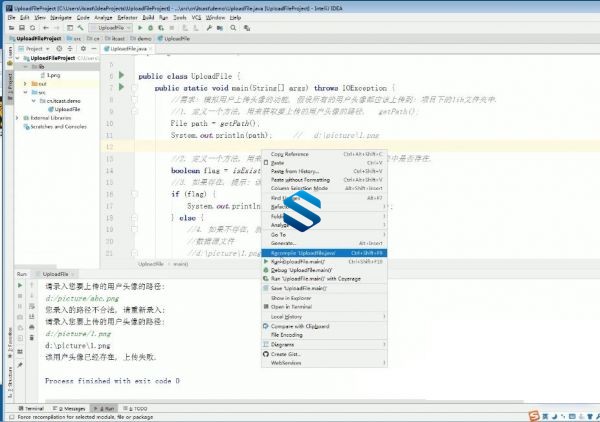This screenshot has width=600, height=422.
Task: Click the Build Project hammer icon
Action: click(80, 28)
